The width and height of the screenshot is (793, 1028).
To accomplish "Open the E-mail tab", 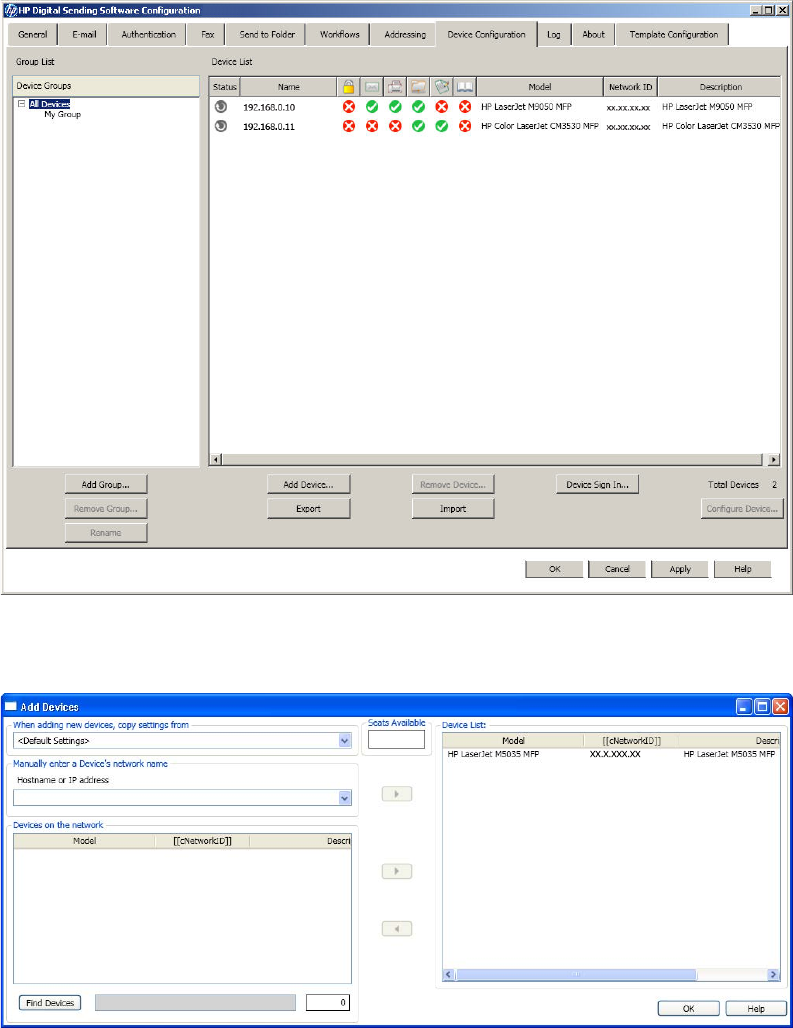I will 84,35.
